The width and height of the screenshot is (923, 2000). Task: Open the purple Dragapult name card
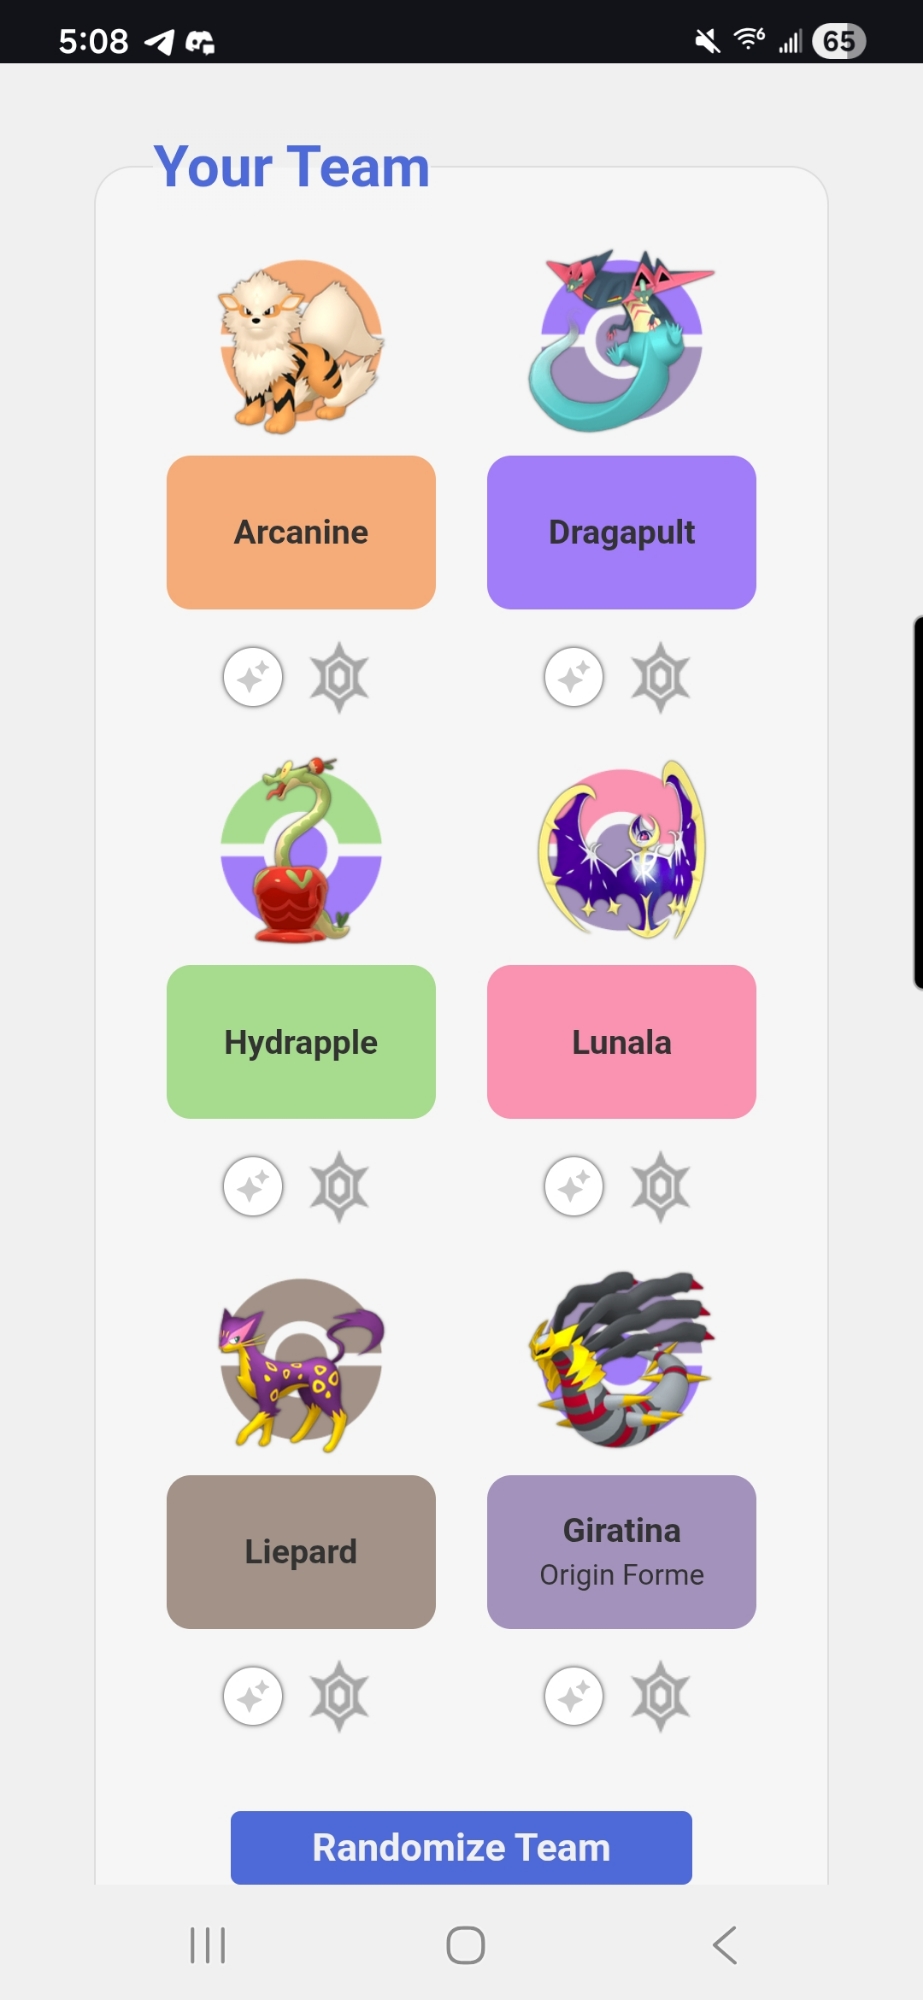pos(622,532)
